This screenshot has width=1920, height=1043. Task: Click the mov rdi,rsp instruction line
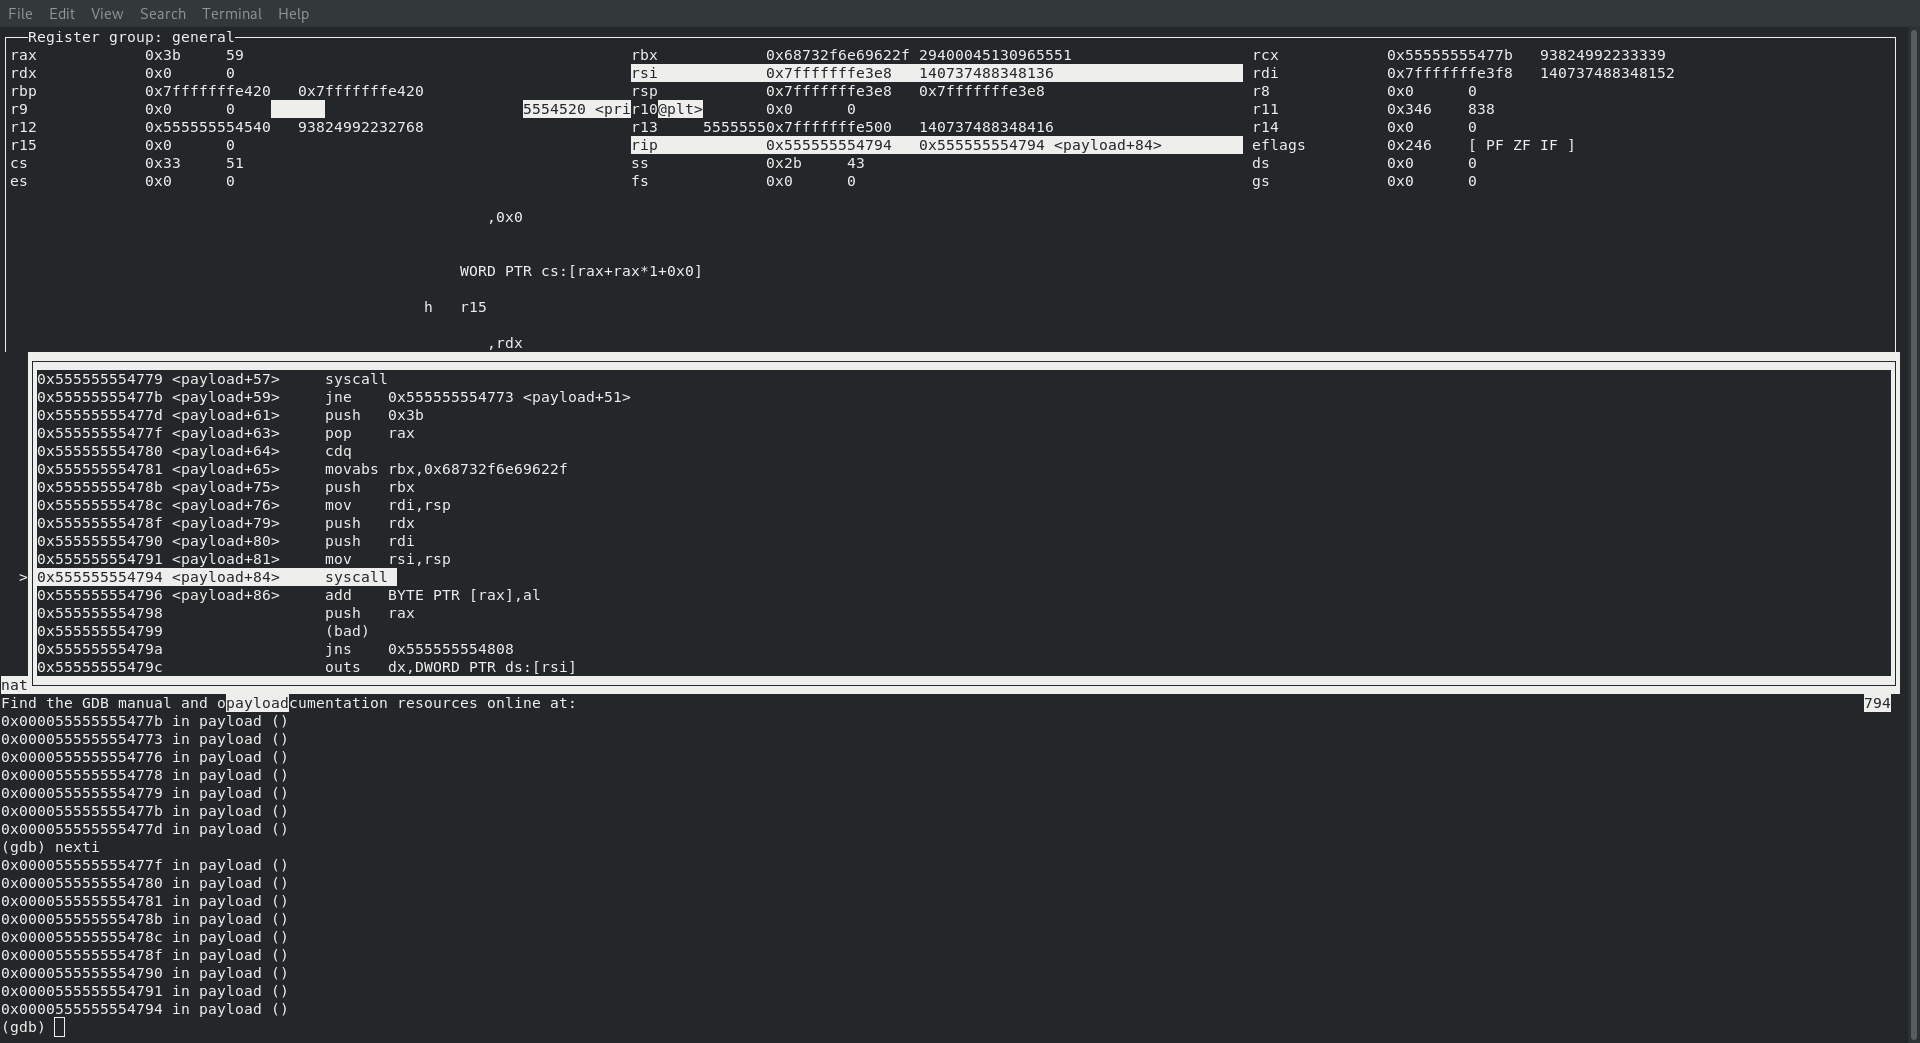tap(244, 505)
